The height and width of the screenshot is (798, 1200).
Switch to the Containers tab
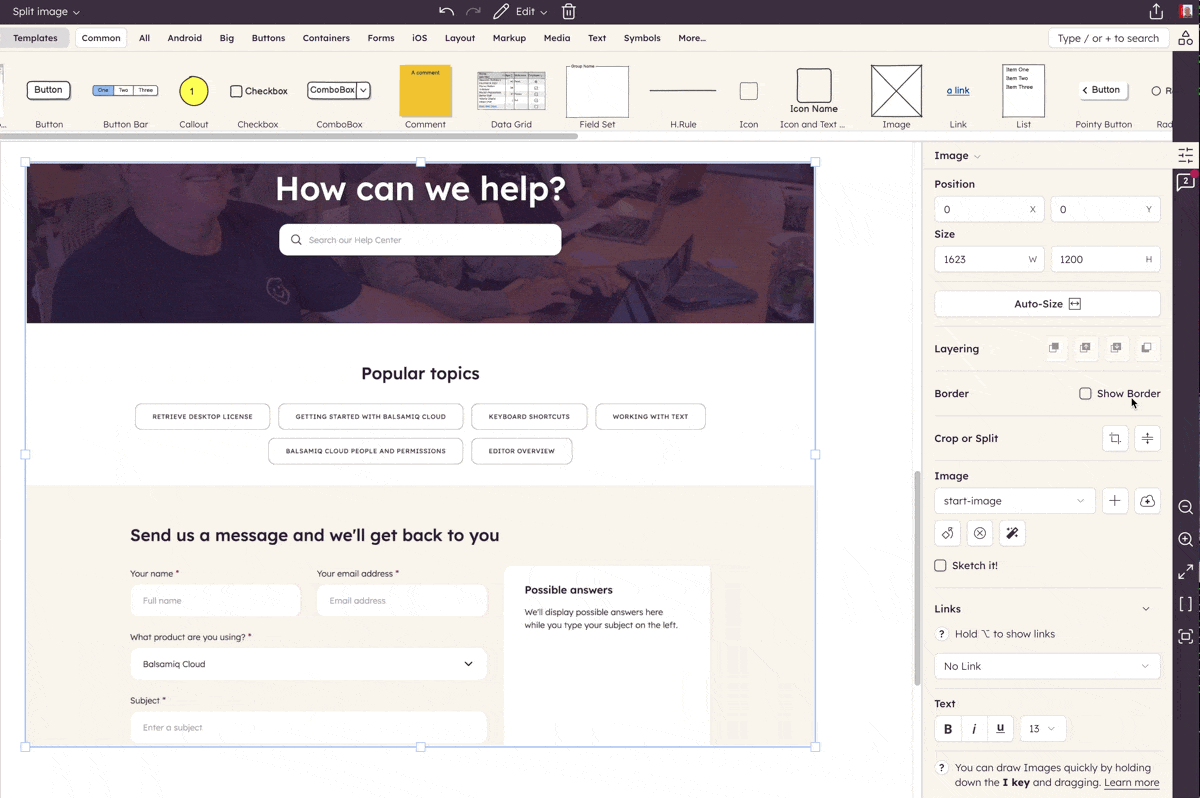coord(326,38)
